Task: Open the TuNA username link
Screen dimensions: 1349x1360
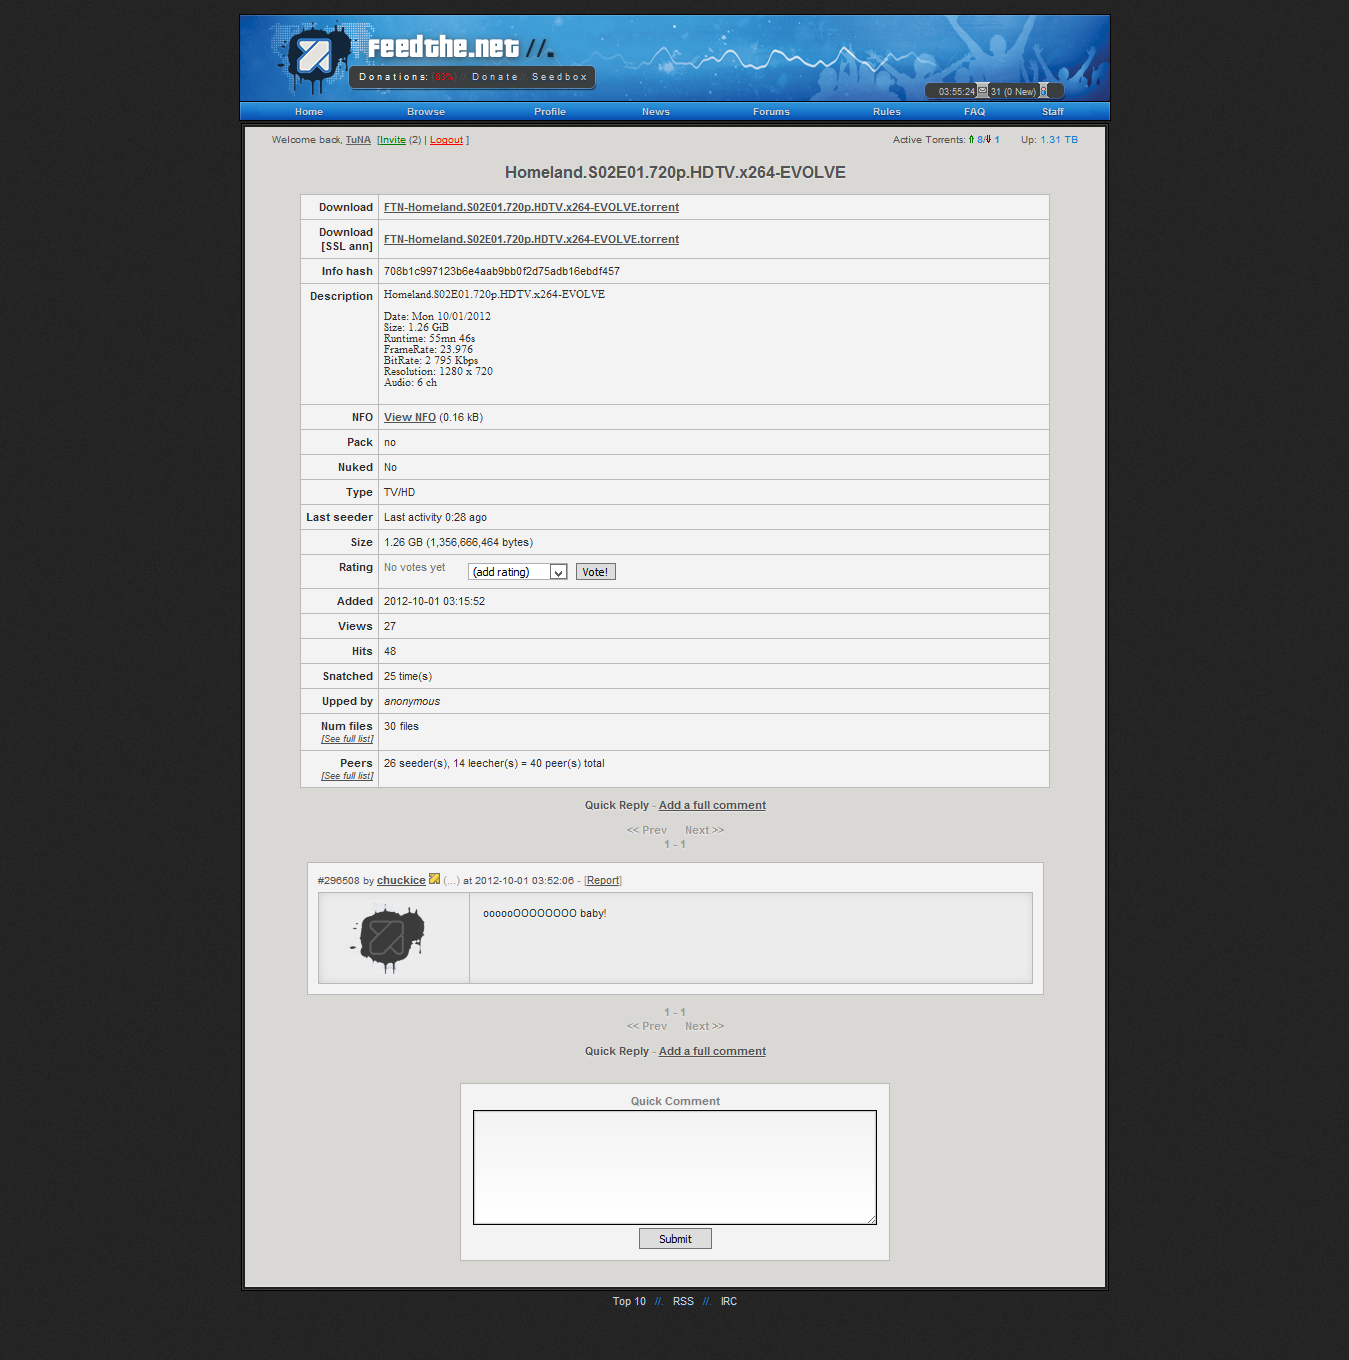Action: [358, 140]
